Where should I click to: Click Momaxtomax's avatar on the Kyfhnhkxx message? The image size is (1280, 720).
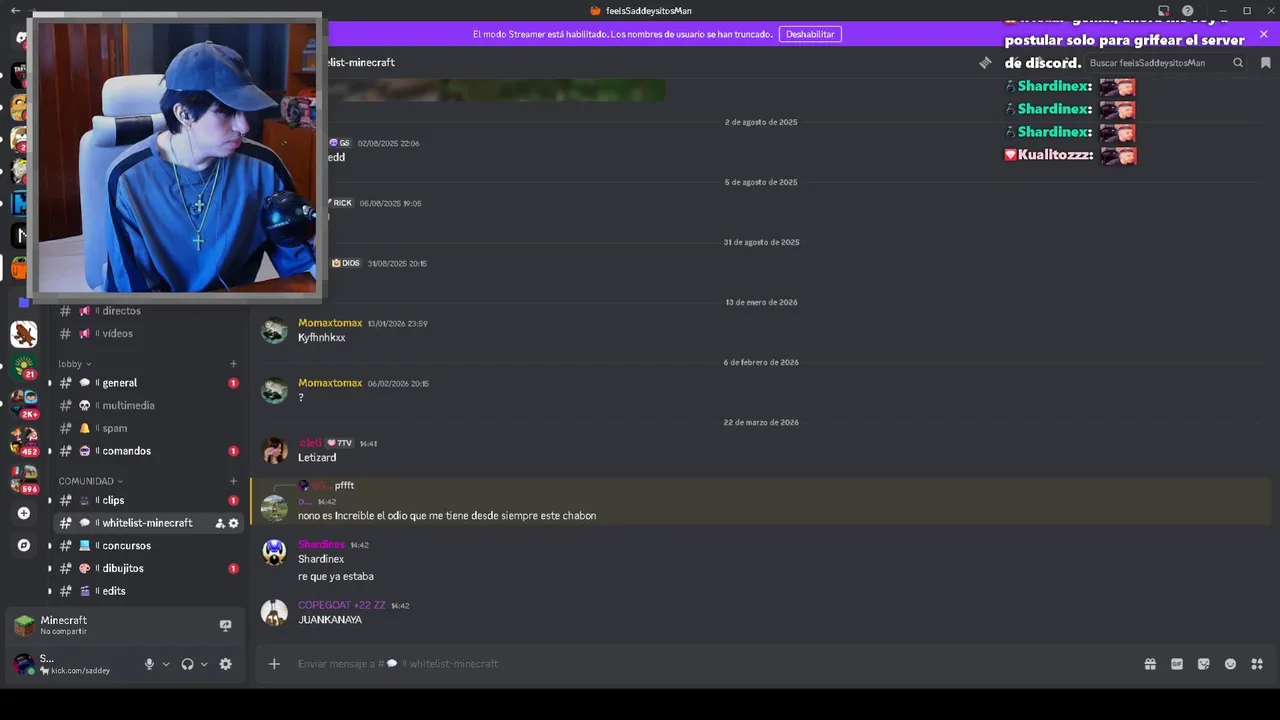pos(274,331)
